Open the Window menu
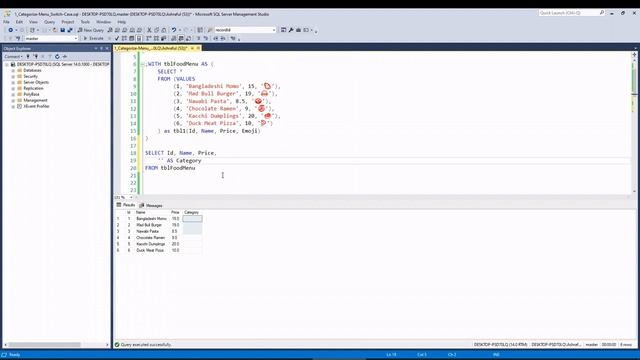Screen dimensions: 640x360 (103, 22)
